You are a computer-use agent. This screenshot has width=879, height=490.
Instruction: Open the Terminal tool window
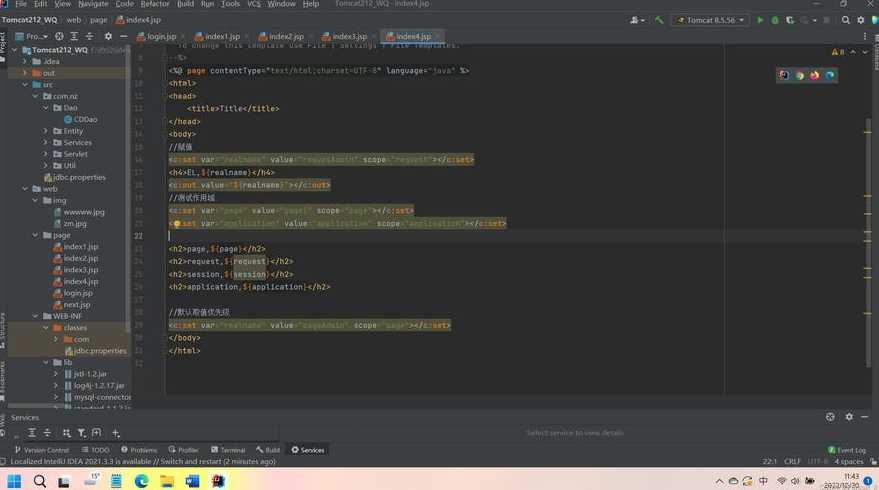(x=228, y=450)
